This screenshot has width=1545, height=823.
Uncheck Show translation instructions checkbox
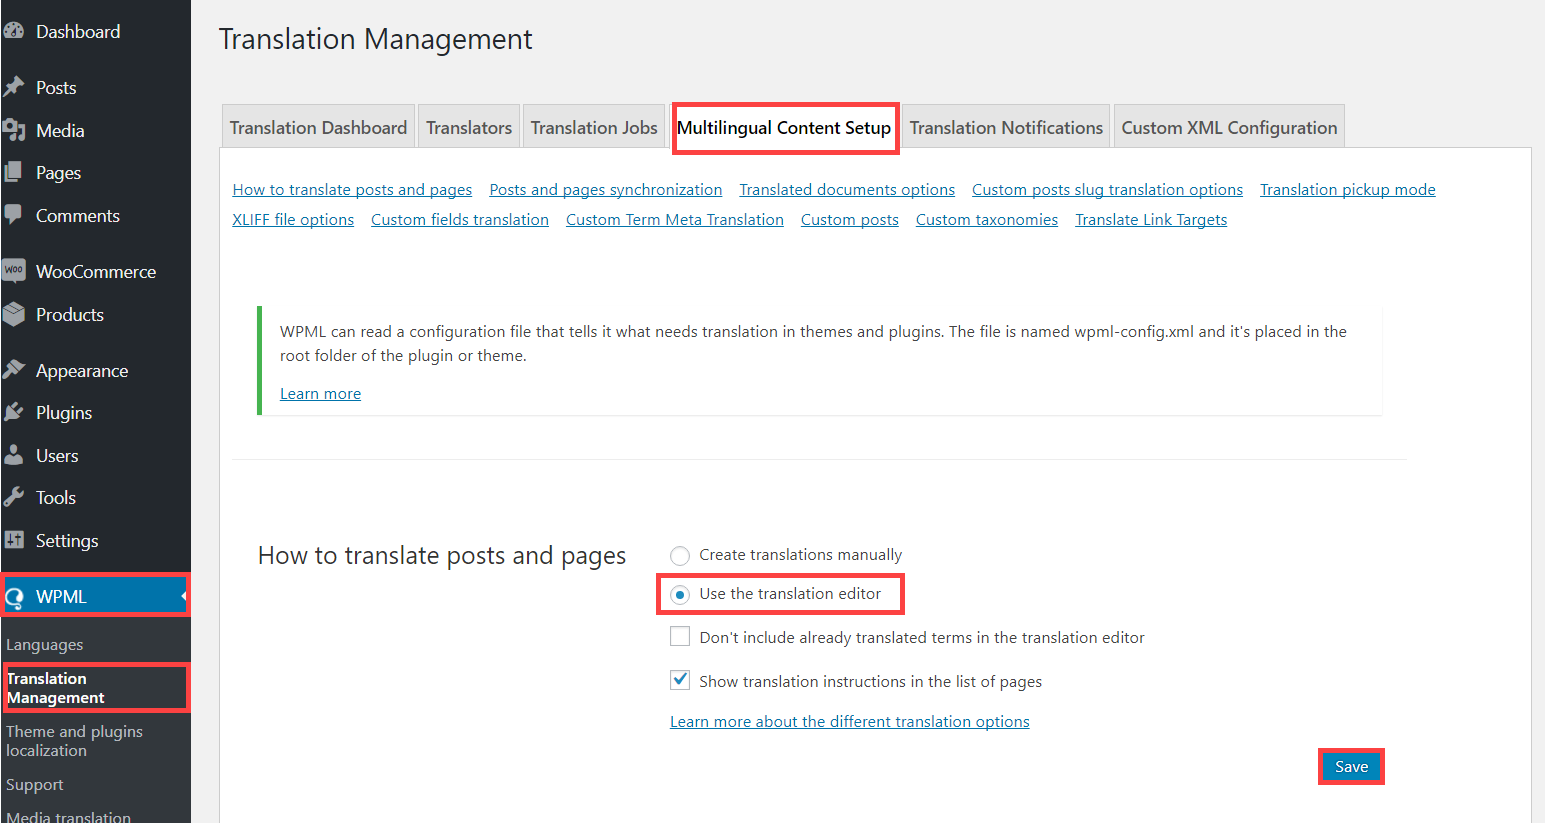point(680,680)
